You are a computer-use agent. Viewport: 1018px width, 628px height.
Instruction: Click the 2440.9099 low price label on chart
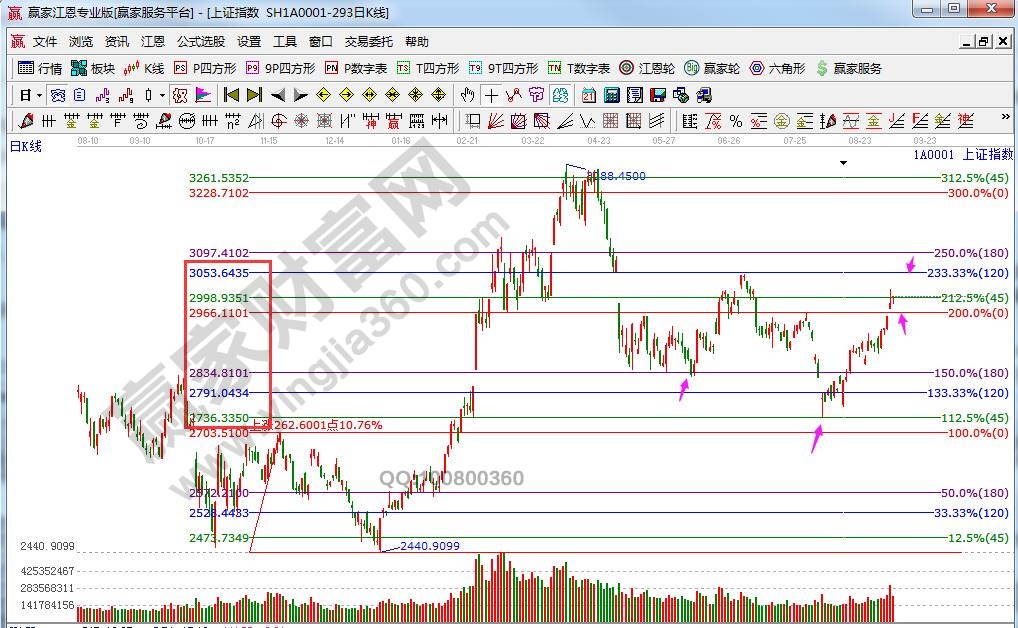click(x=429, y=546)
